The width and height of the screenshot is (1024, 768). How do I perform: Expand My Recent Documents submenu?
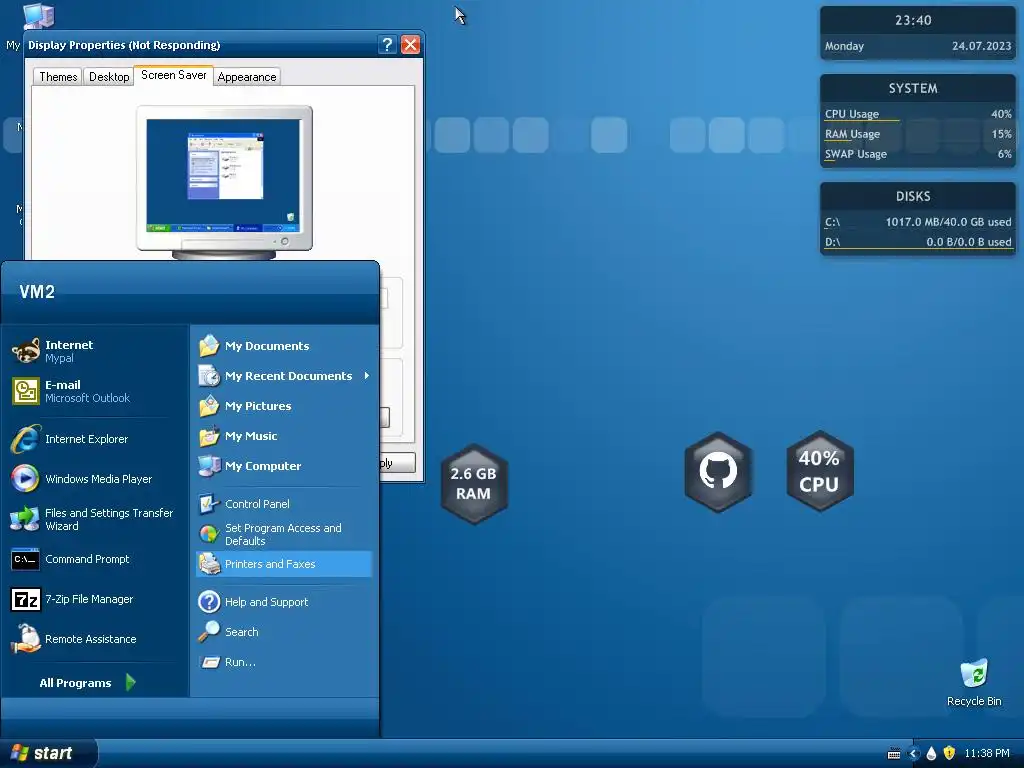[283, 376]
